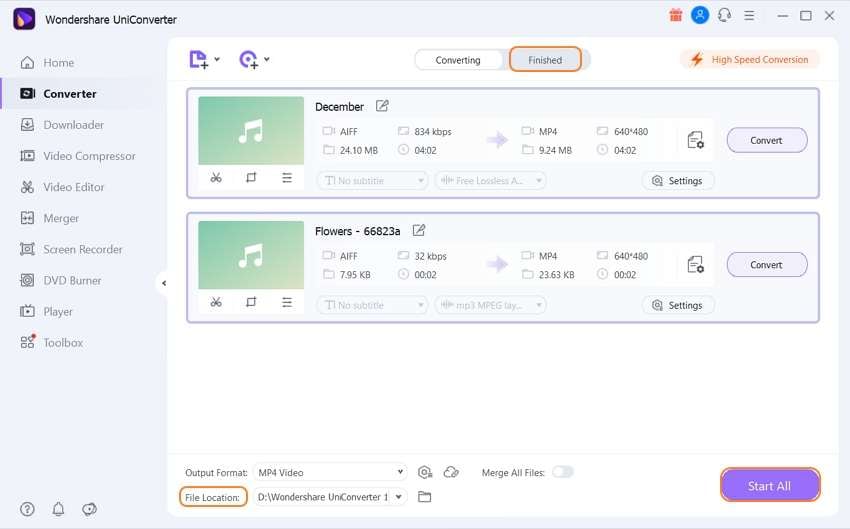Click the Flowers - 66823a file name

[358, 231]
